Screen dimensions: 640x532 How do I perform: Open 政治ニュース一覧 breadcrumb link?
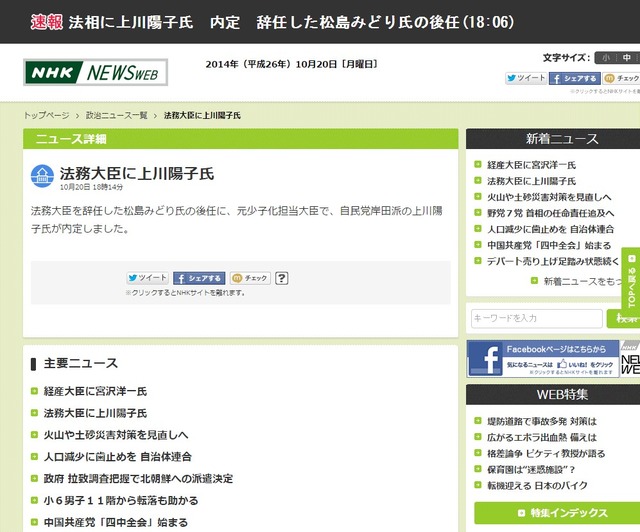pos(116,116)
